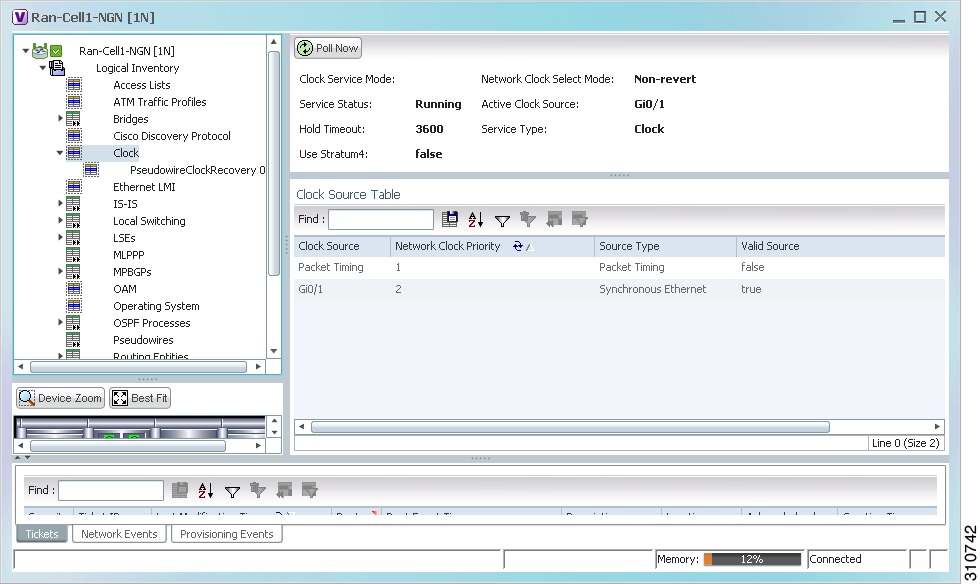Open Cisco Discovery Protocol item
Screen dimensions: 980x584
click(x=172, y=136)
